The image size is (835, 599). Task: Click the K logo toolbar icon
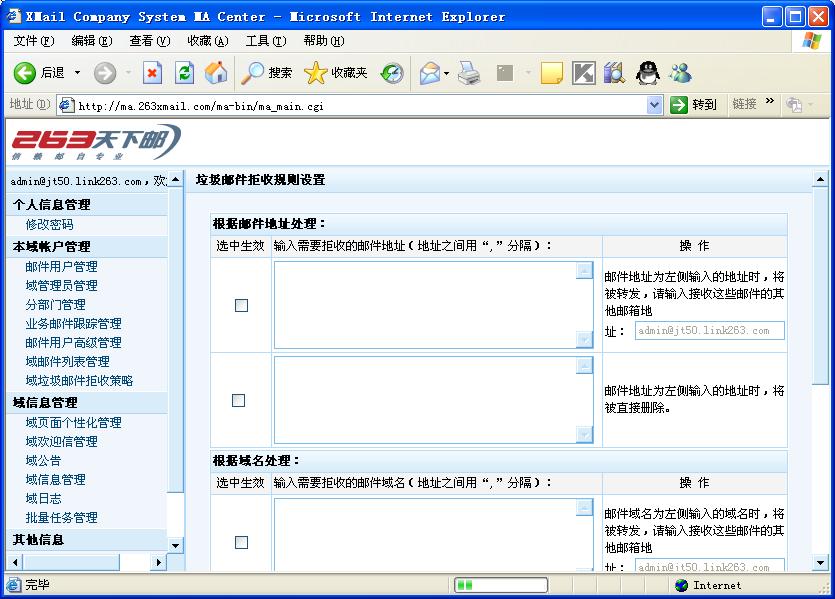[x=584, y=73]
